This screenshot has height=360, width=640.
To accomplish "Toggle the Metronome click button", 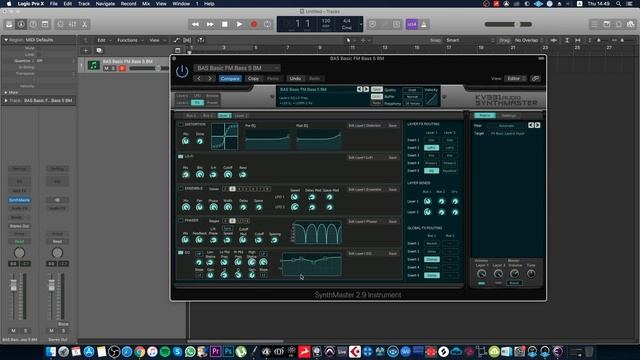I will coord(424,24).
